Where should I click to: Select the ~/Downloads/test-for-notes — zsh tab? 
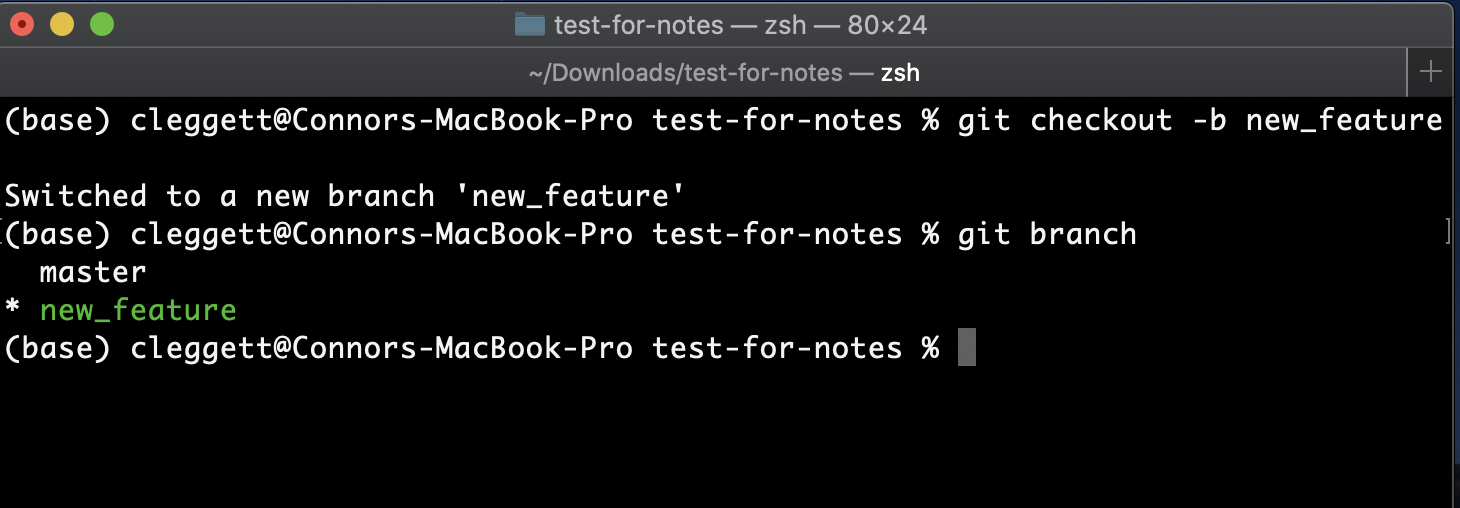click(x=724, y=72)
